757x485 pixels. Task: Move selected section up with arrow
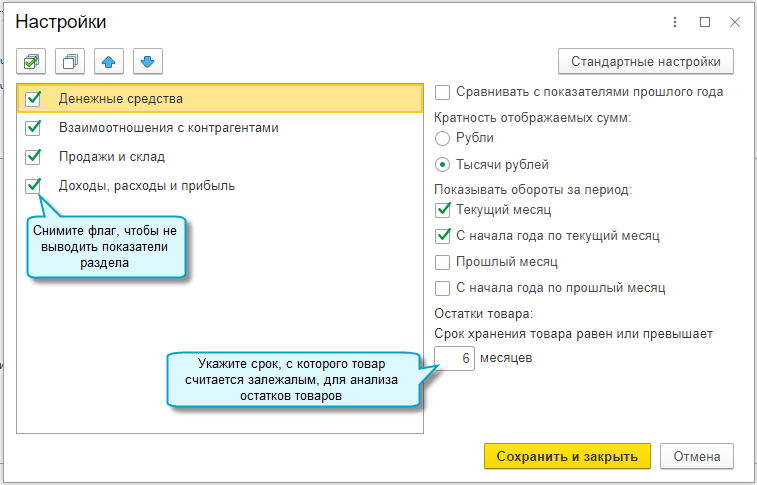pos(109,62)
